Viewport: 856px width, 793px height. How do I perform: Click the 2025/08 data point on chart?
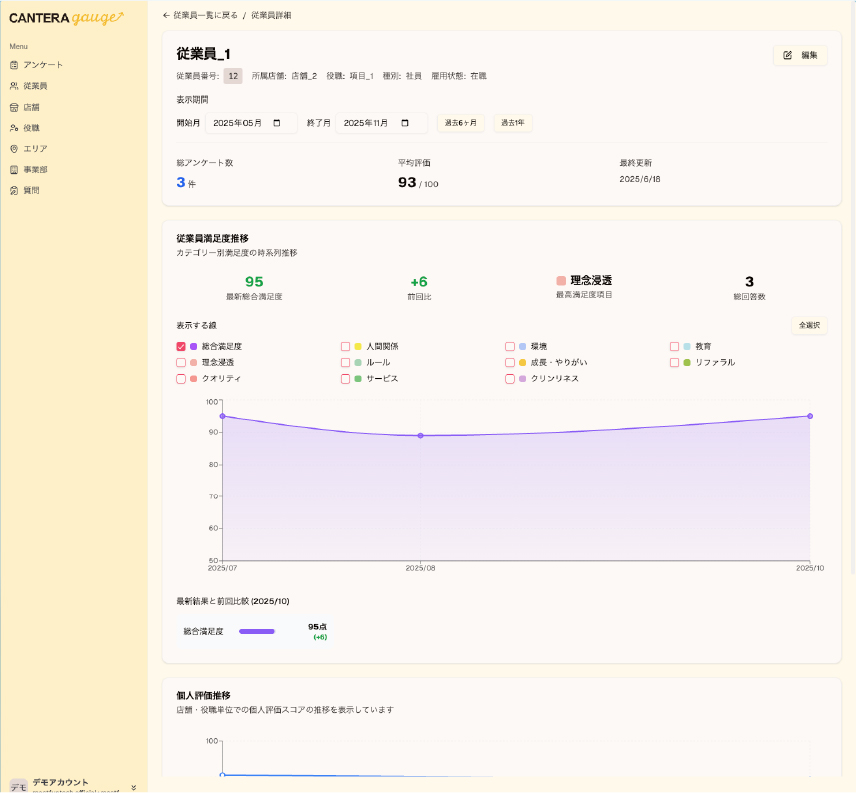pyautogui.click(x=420, y=436)
